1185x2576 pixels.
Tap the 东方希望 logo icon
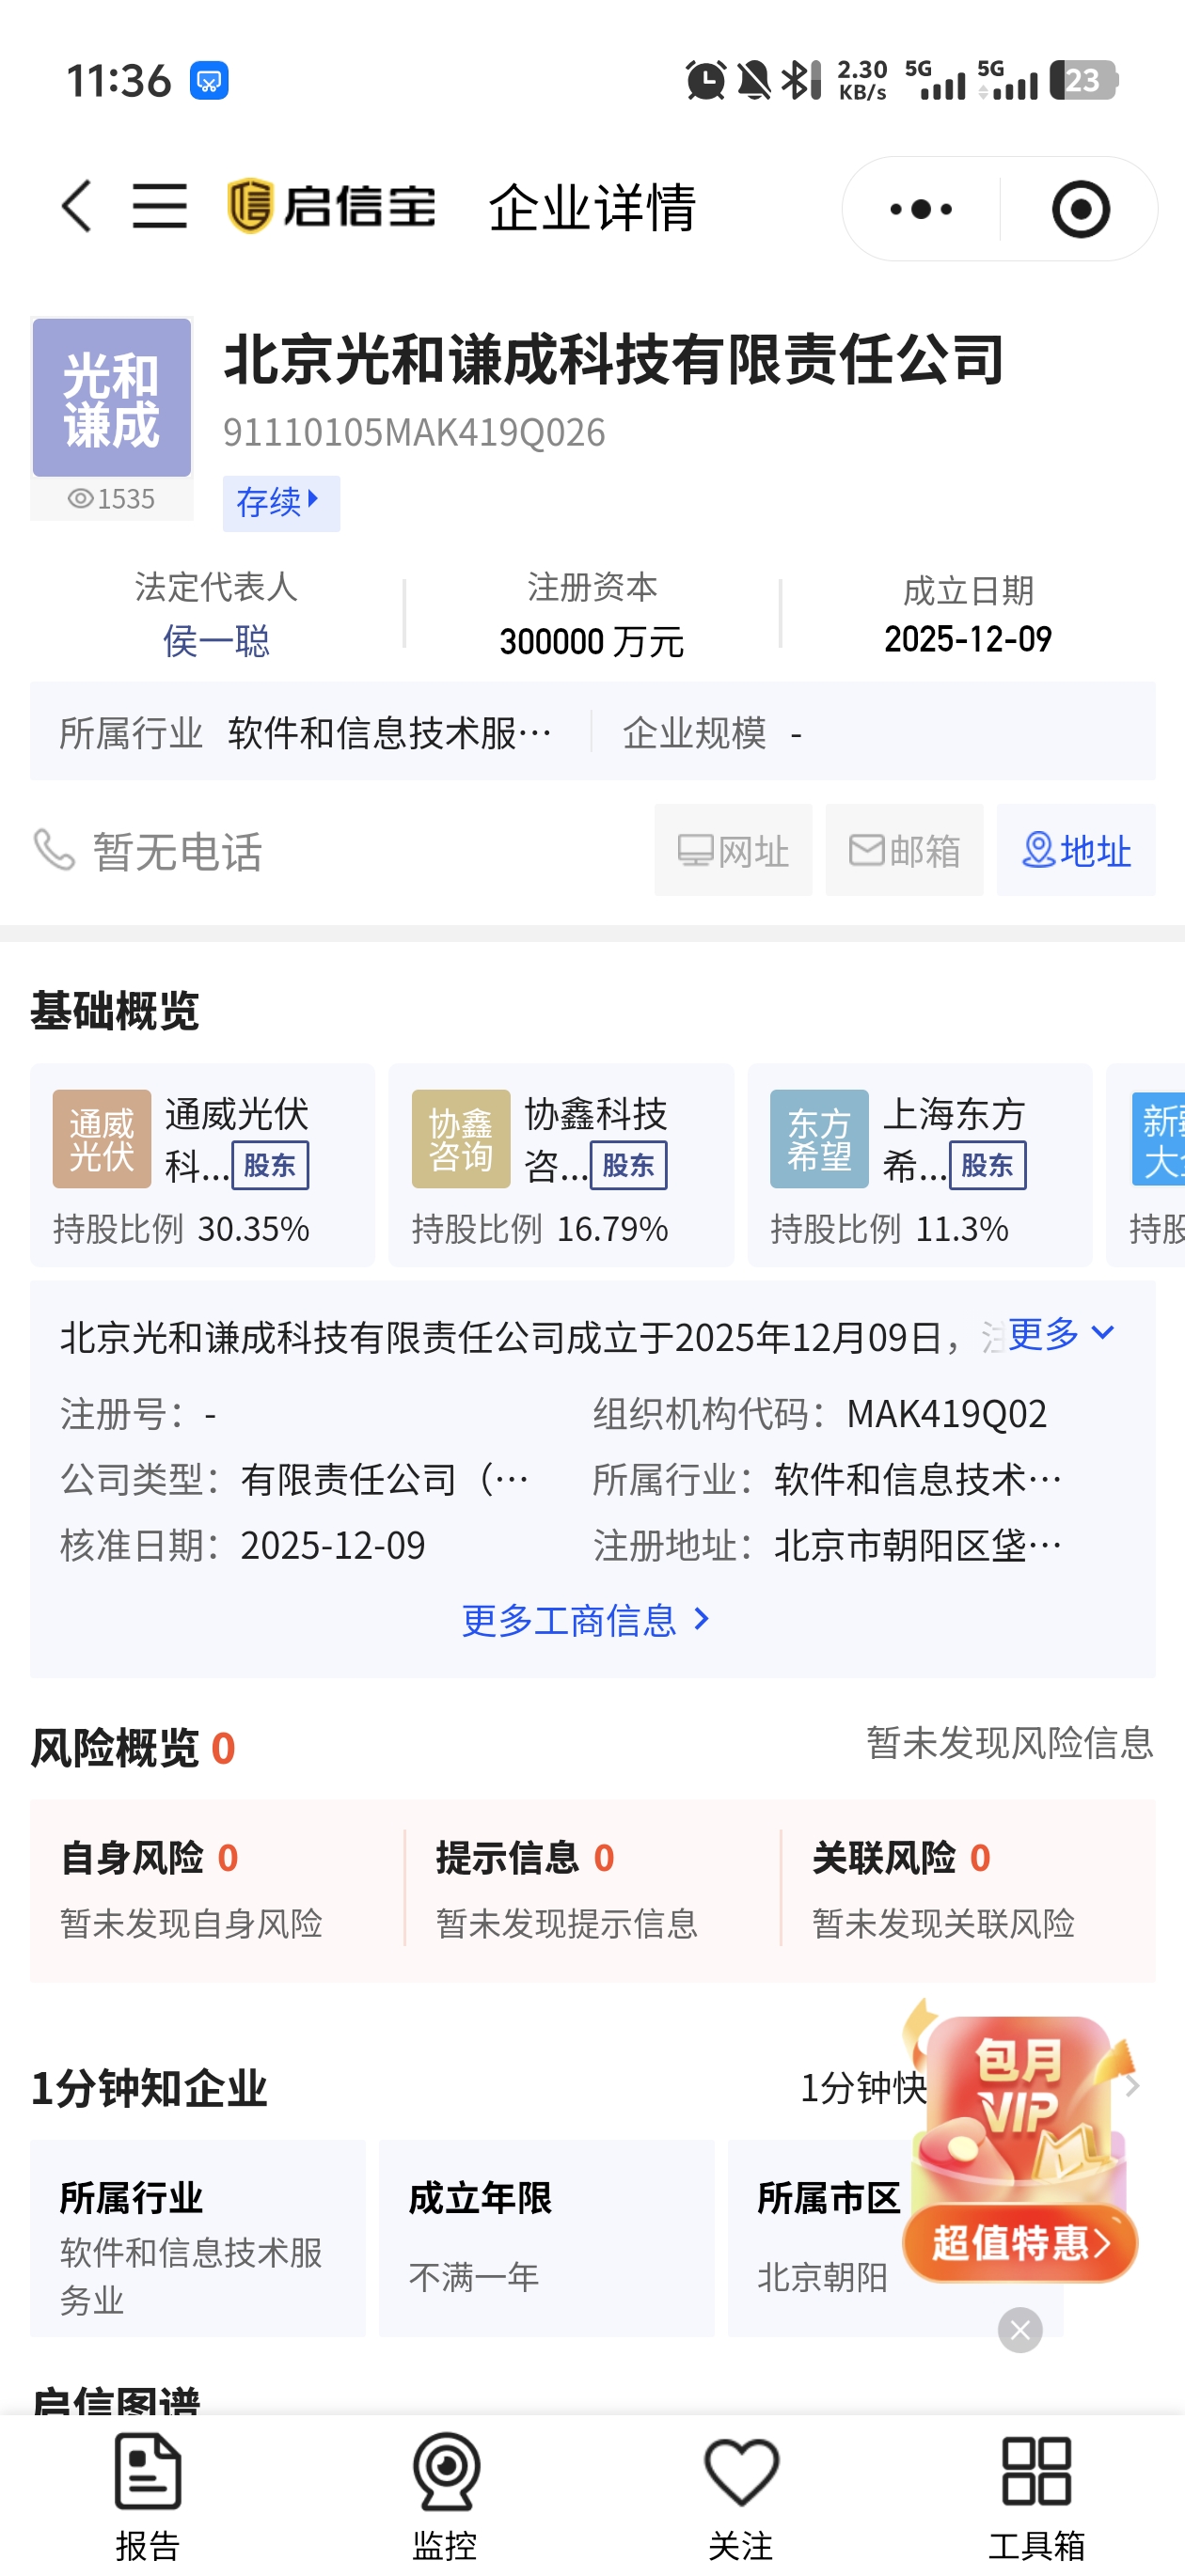819,1139
